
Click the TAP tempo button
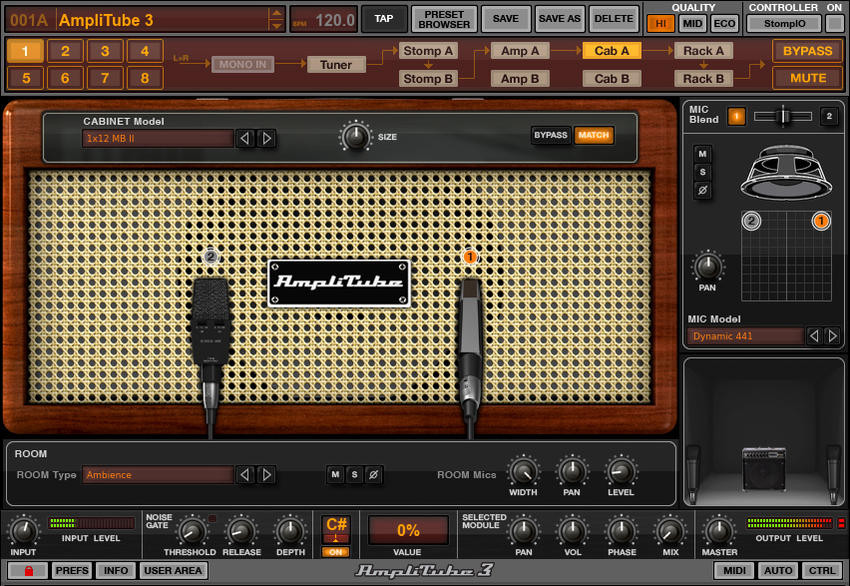point(384,18)
